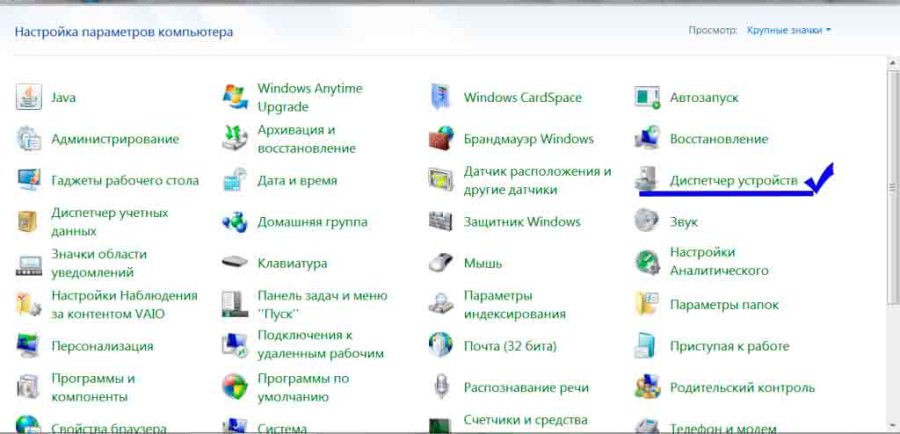Click the Звук speaker icon
Image resolution: width=900 pixels, height=434 pixels.
tap(648, 222)
